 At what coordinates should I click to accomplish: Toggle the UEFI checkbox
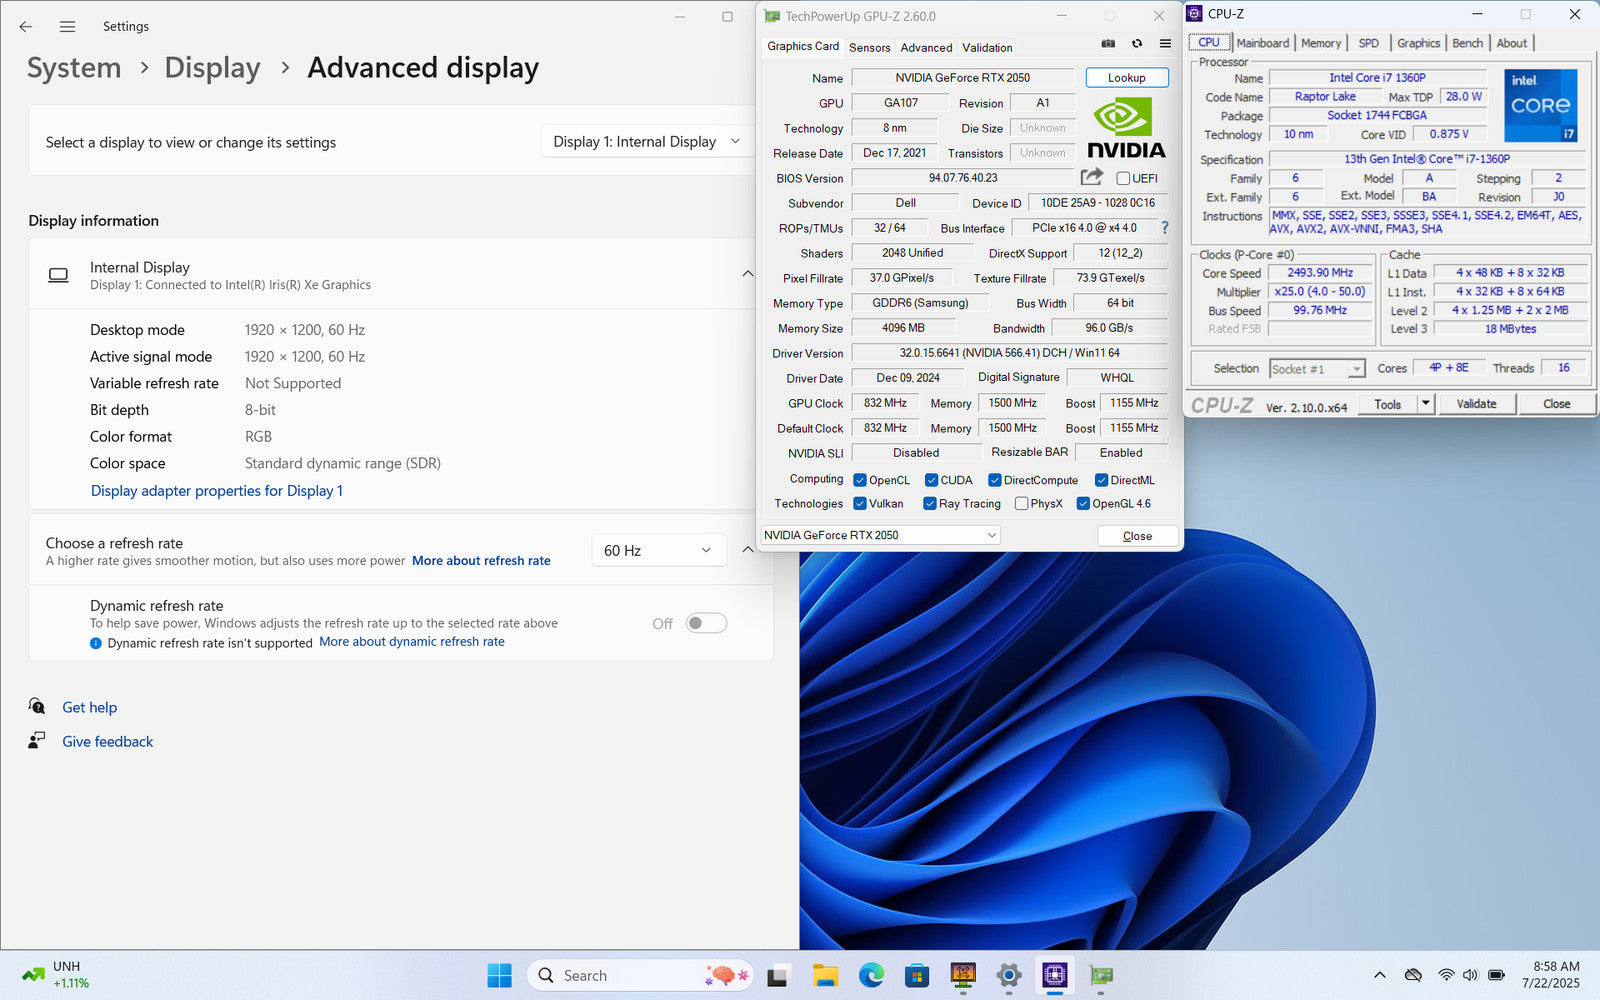coord(1123,178)
